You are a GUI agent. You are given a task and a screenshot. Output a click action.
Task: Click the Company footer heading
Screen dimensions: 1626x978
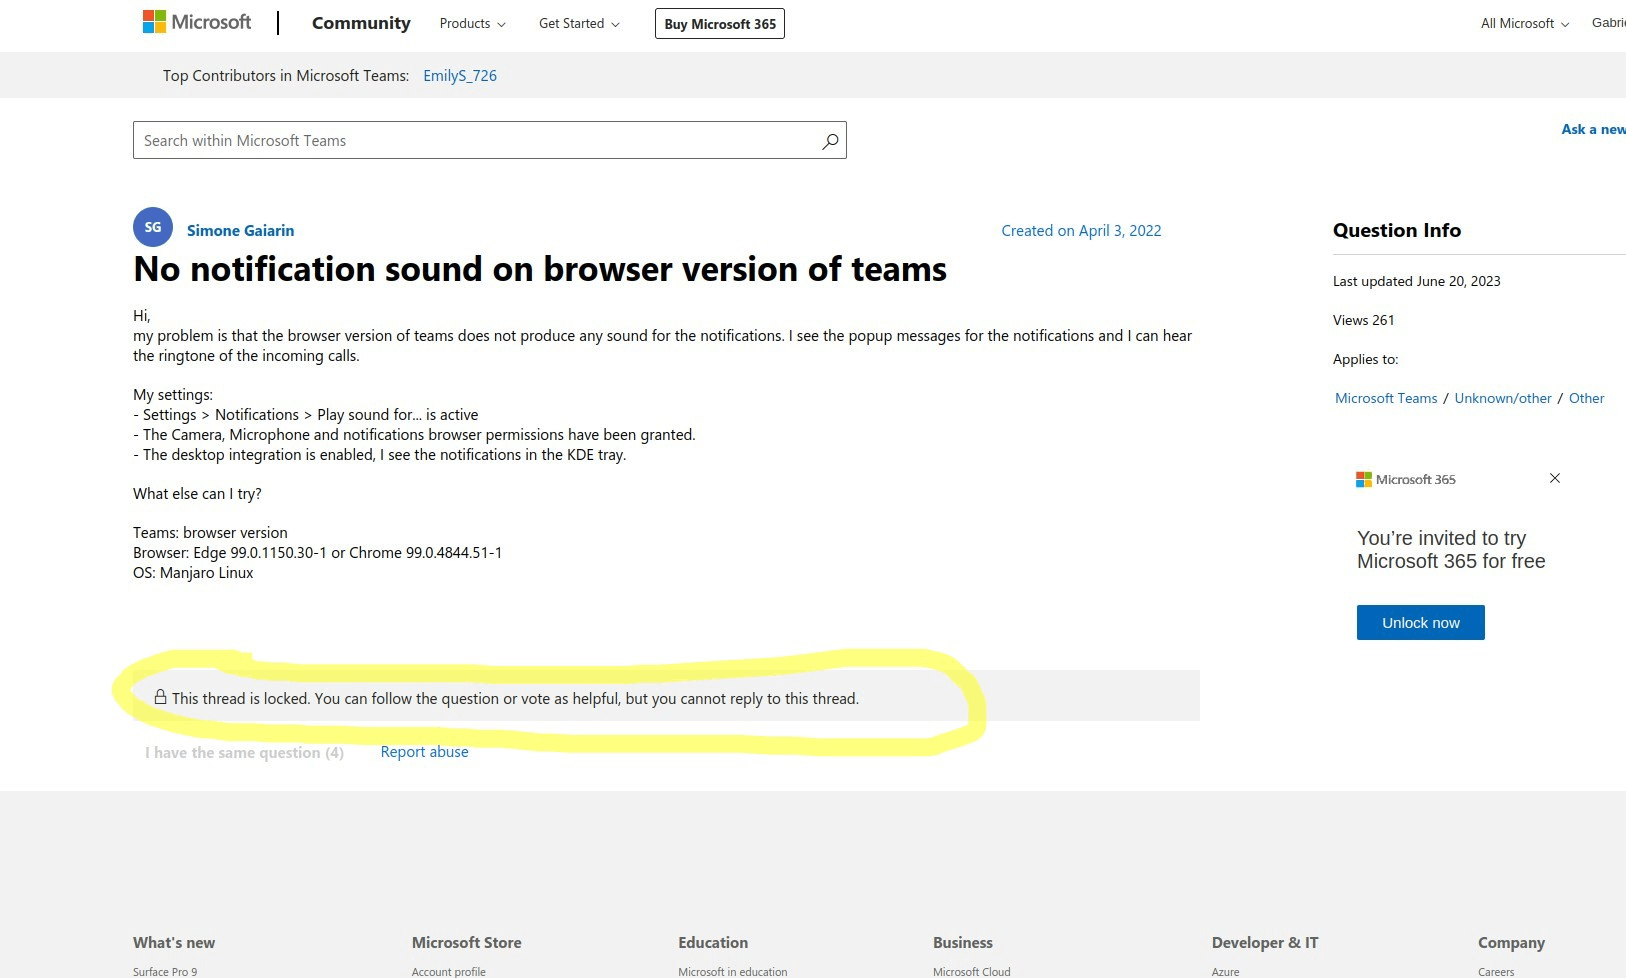[x=1511, y=943]
